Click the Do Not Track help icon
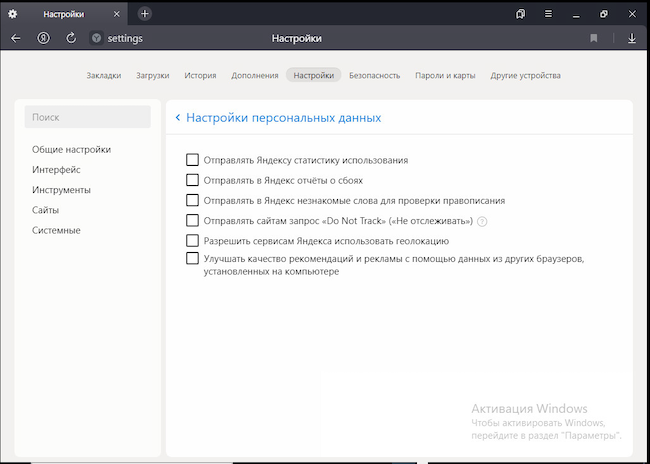Screen dimensions: 650x464 482,221
